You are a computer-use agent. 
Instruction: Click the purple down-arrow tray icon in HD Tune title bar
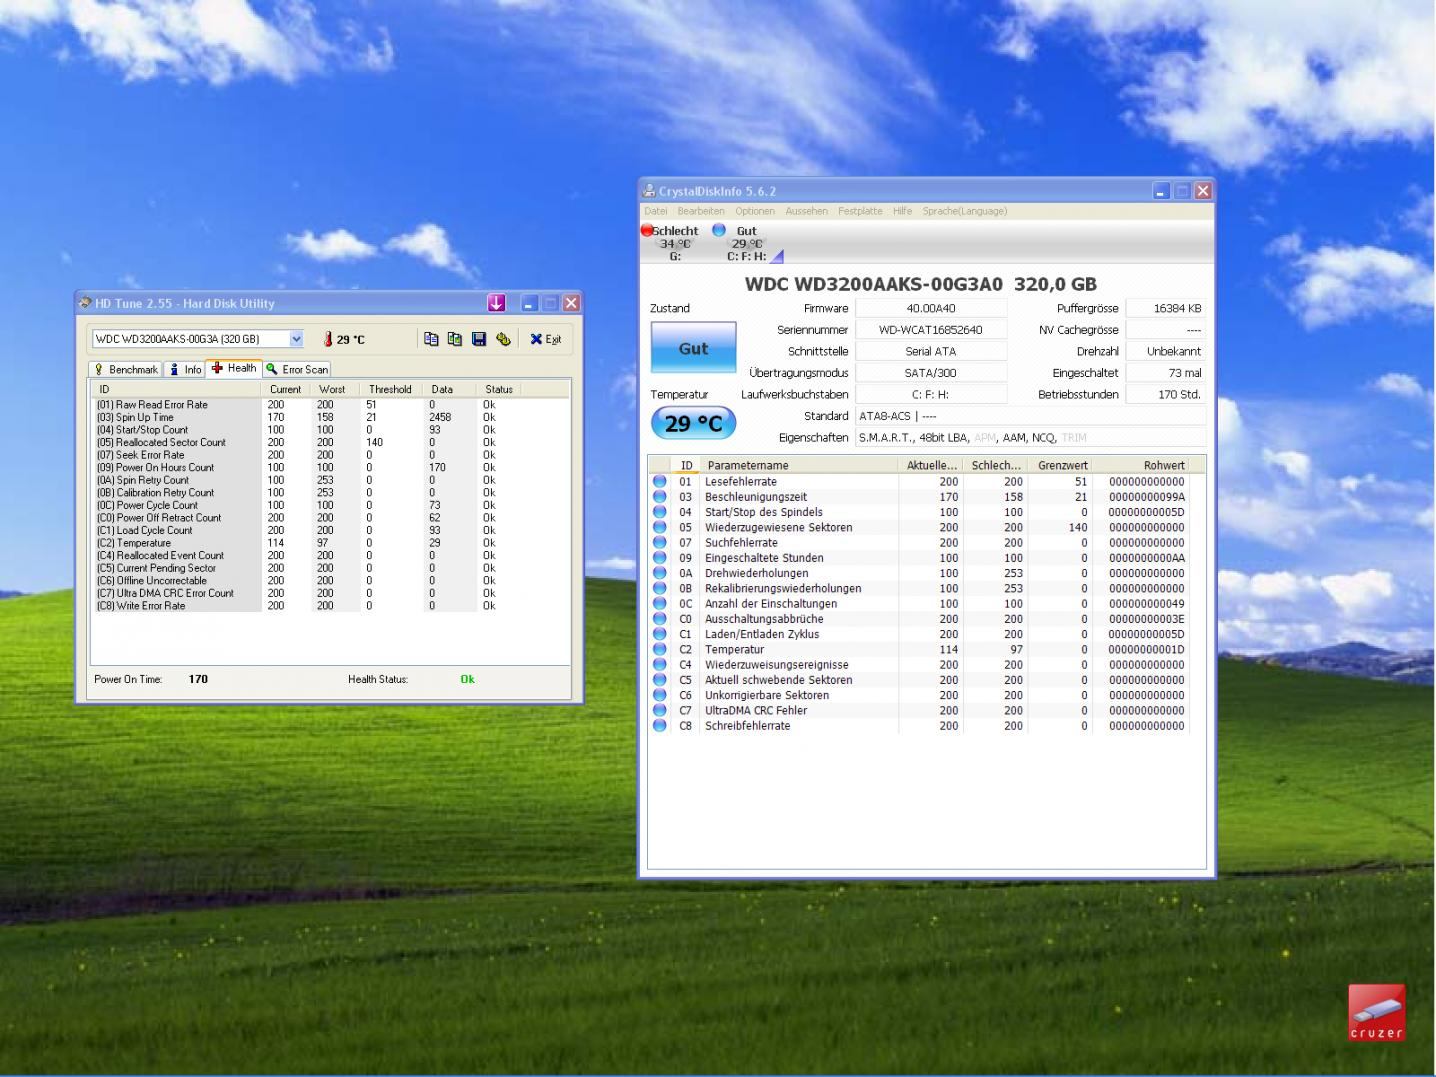[496, 303]
